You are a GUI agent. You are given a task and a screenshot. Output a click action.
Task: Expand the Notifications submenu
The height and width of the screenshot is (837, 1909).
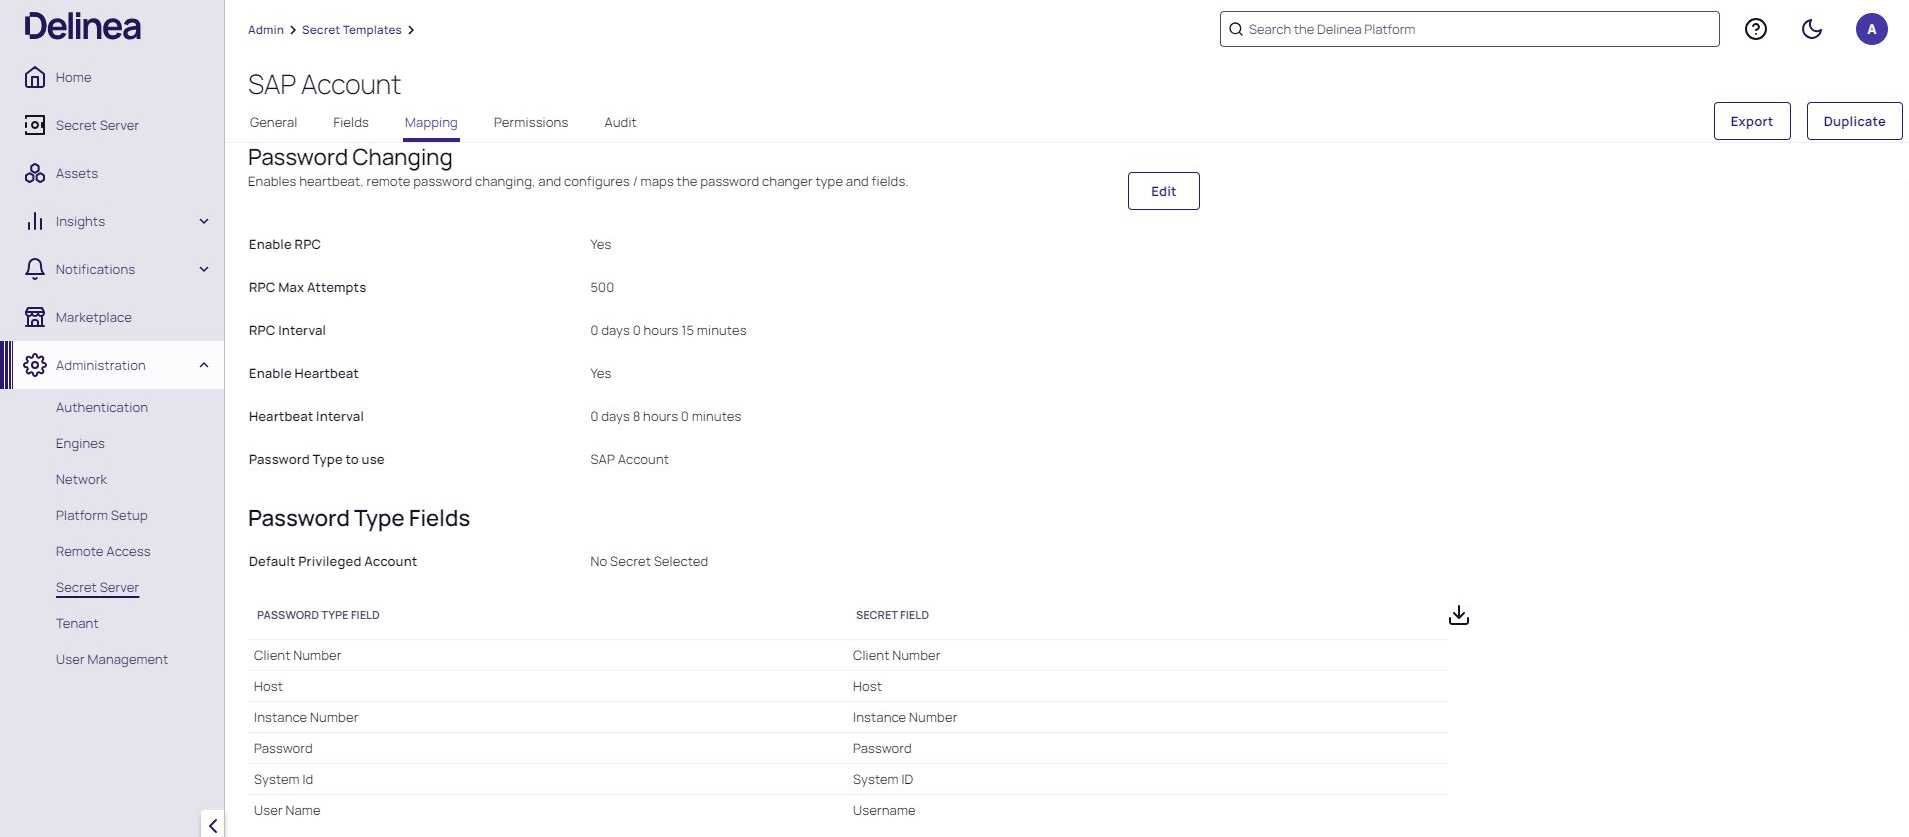tap(204, 269)
